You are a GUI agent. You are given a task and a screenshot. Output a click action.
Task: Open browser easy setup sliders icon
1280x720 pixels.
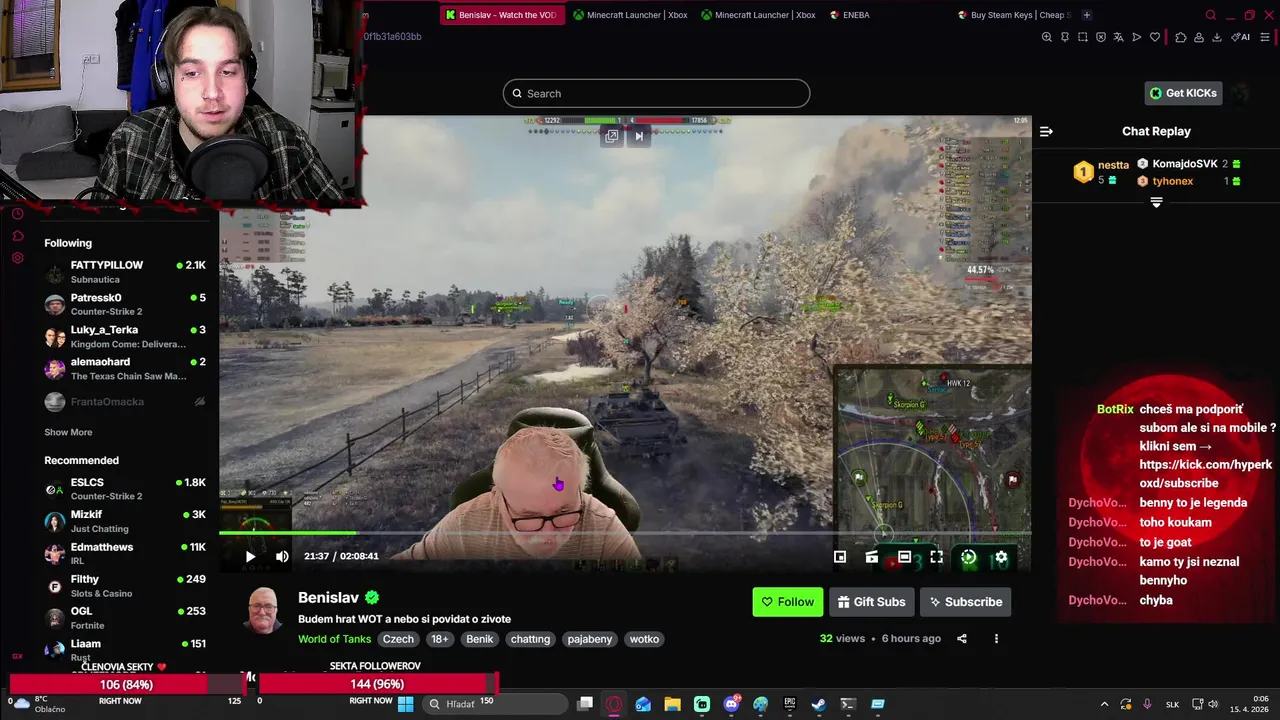(1265, 37)
